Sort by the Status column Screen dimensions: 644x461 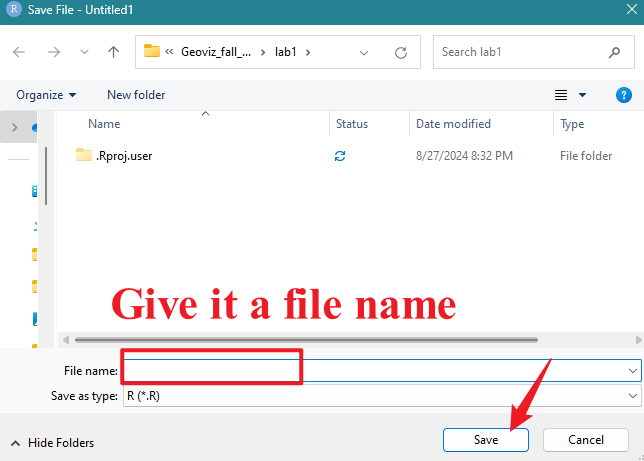pyautogui.click(x=352, y=124)
